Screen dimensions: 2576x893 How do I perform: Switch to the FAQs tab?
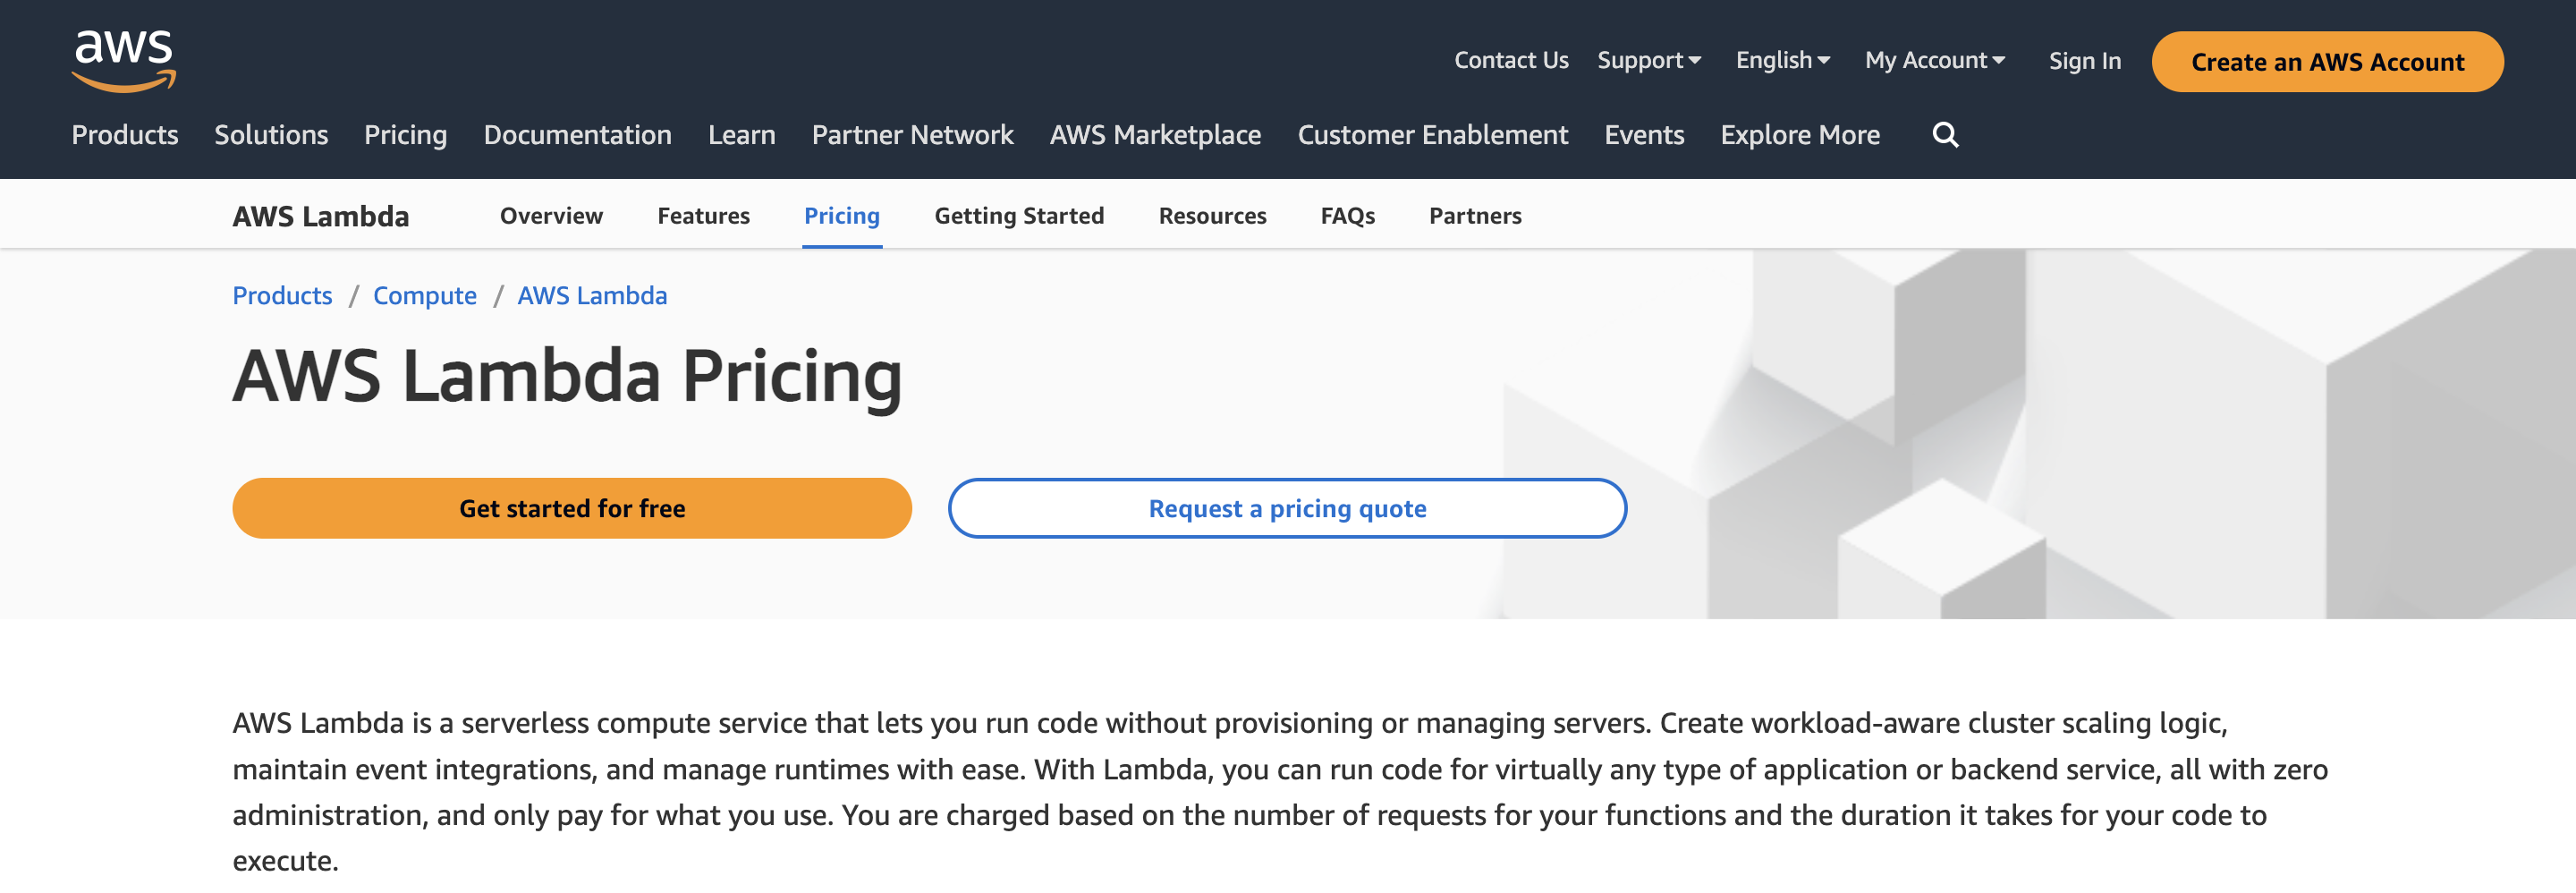1347,216
